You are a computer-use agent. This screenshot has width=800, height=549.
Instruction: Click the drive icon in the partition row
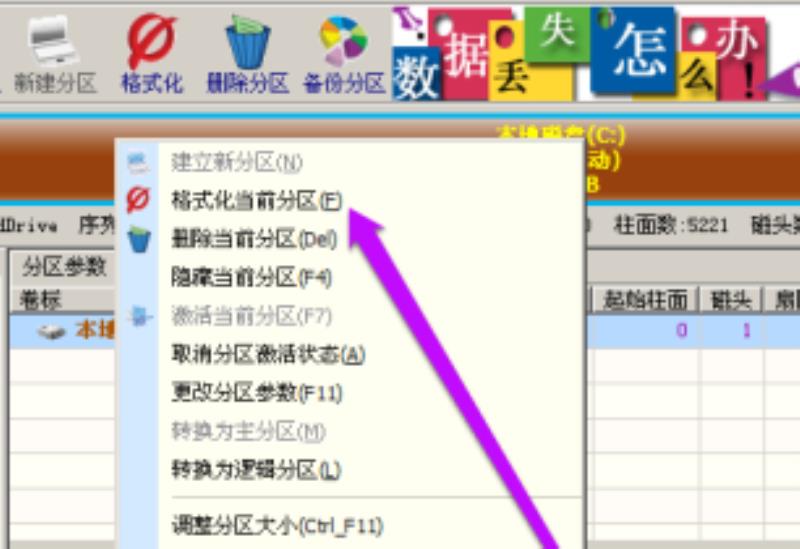point(52,332)
